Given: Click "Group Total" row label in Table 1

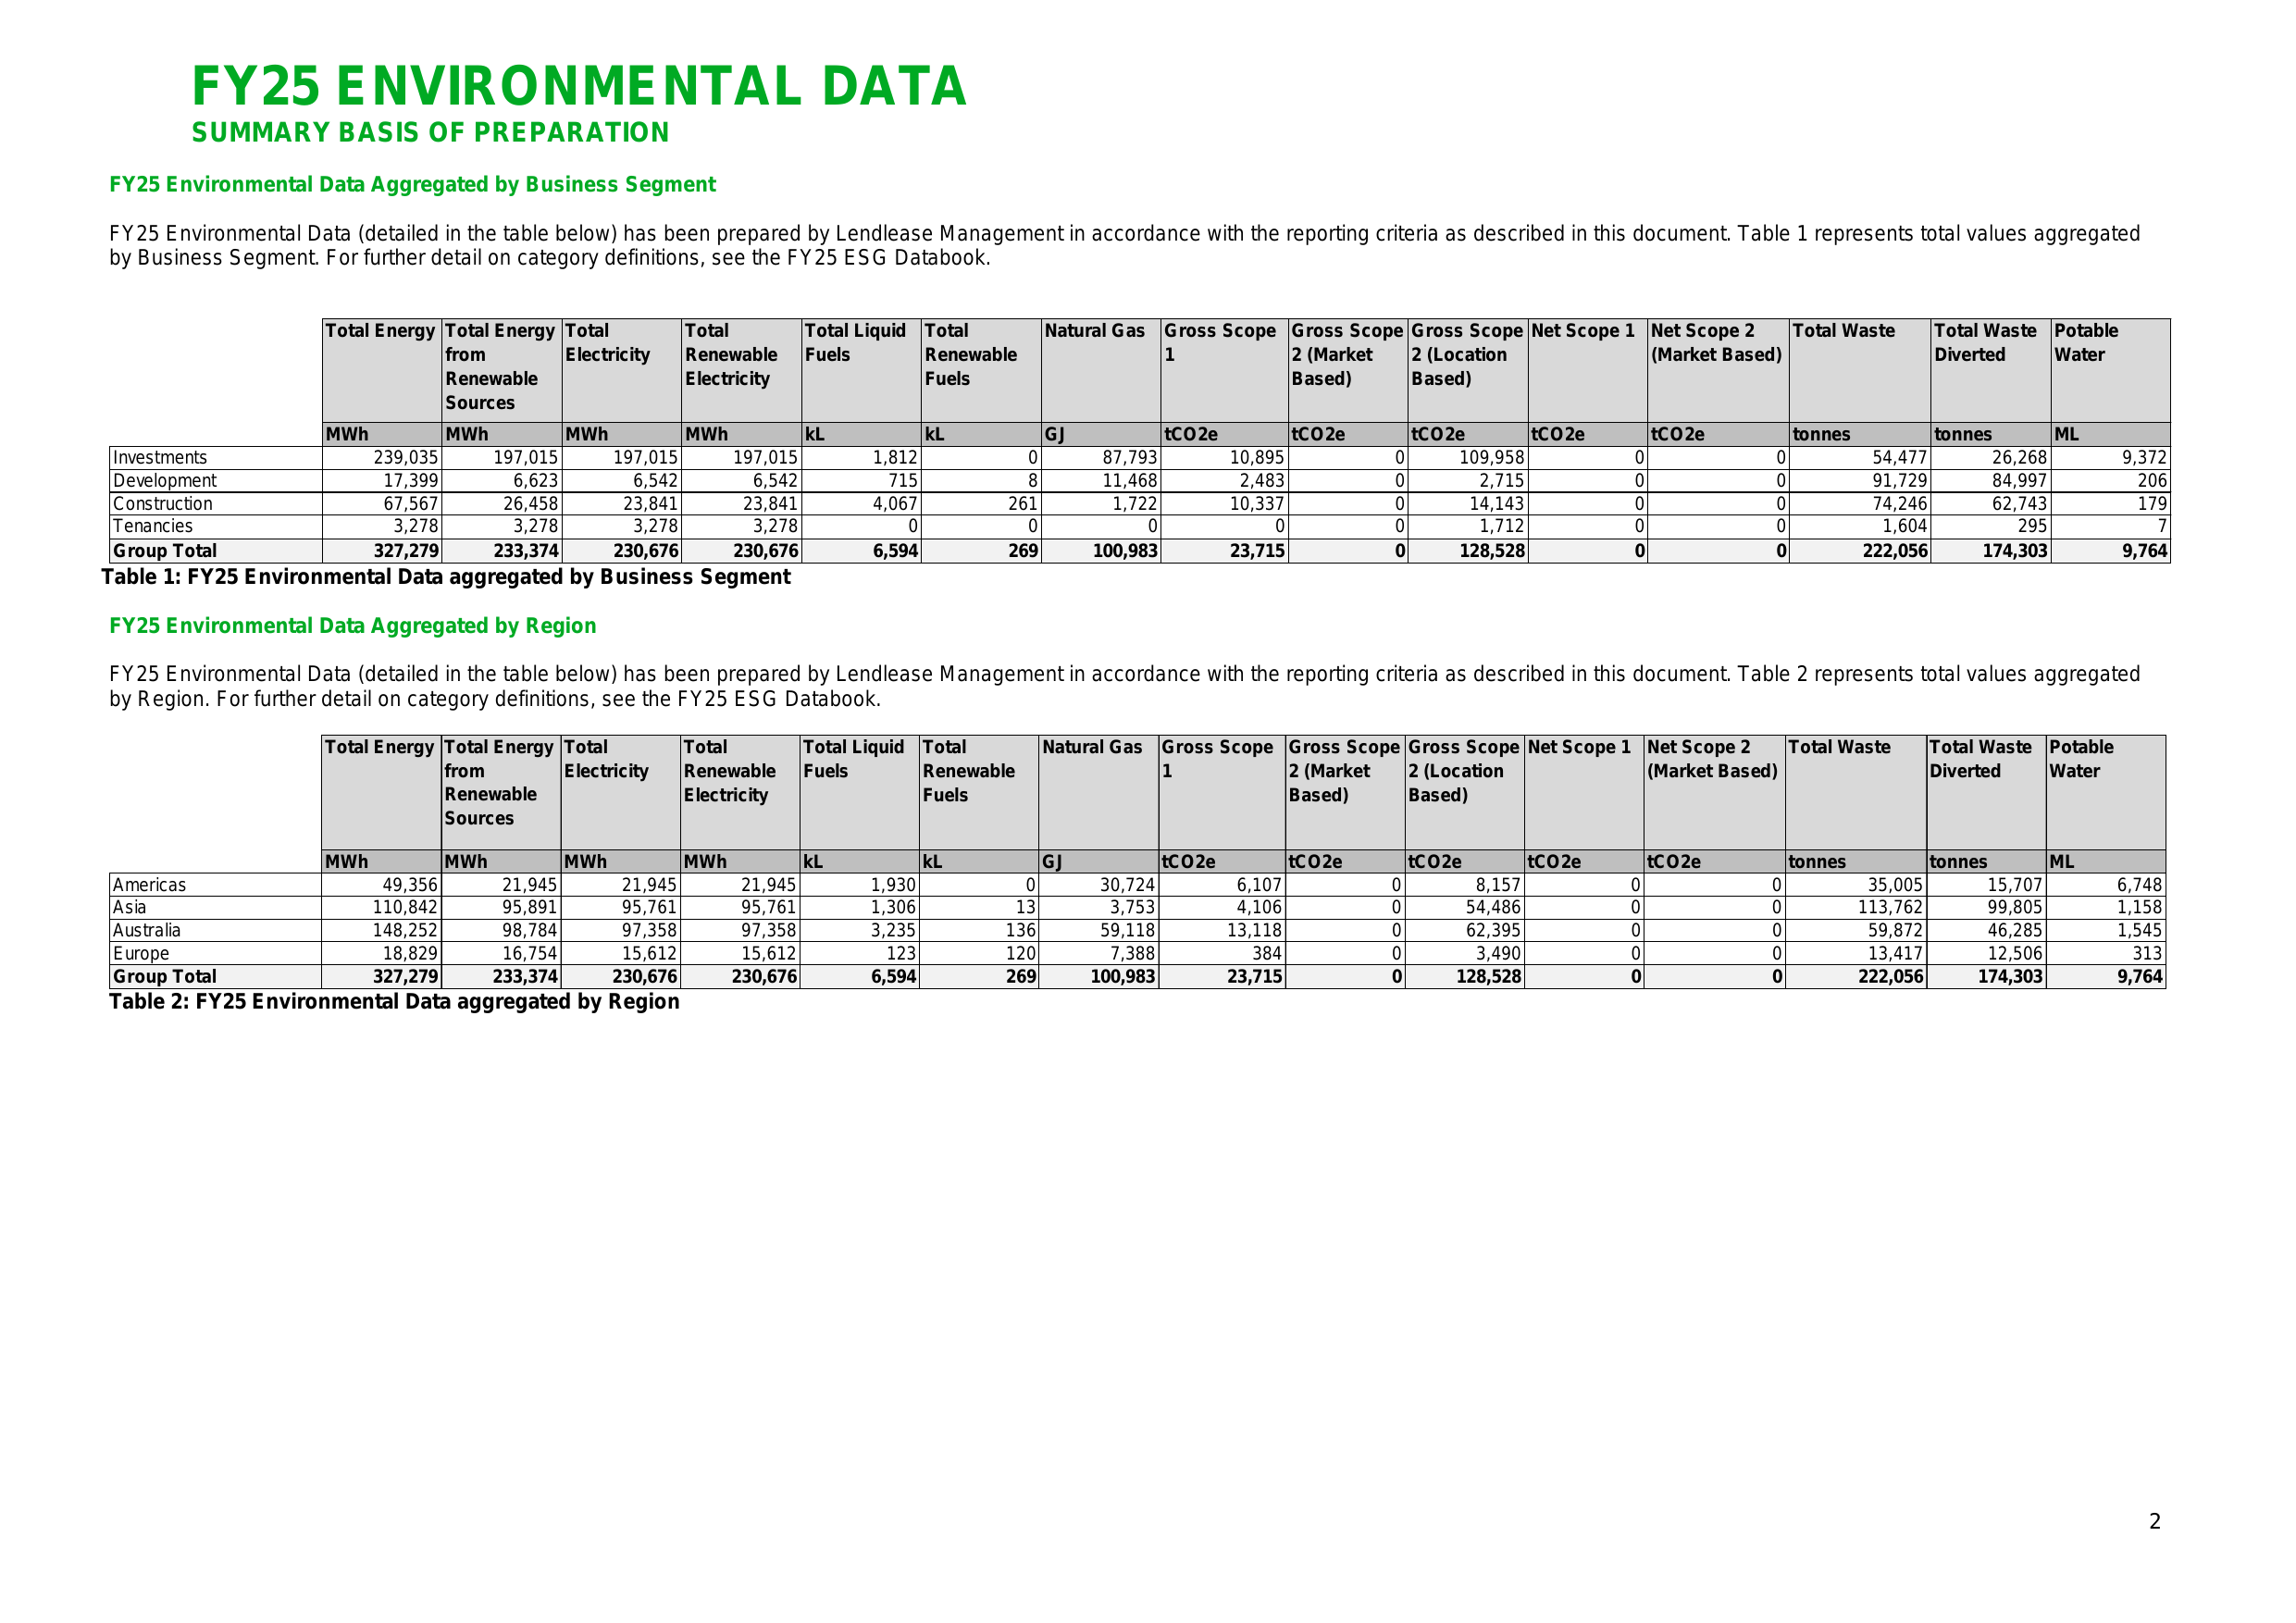Looking at the screenshot, I should point(164,551).
